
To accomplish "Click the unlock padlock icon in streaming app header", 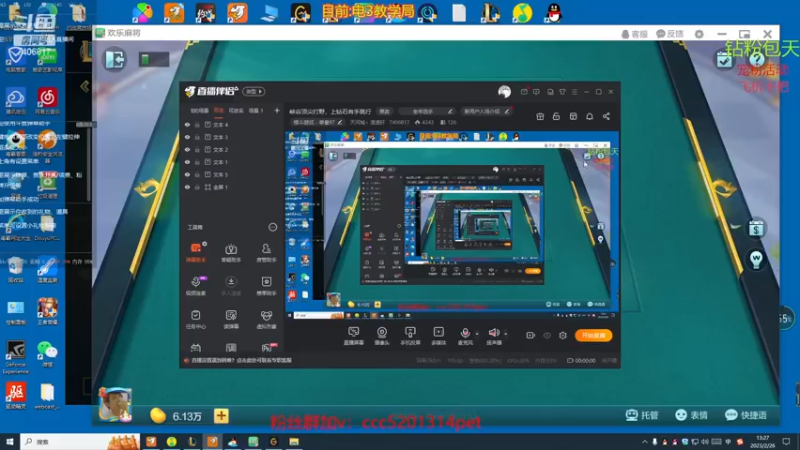I will click(556, 116).
